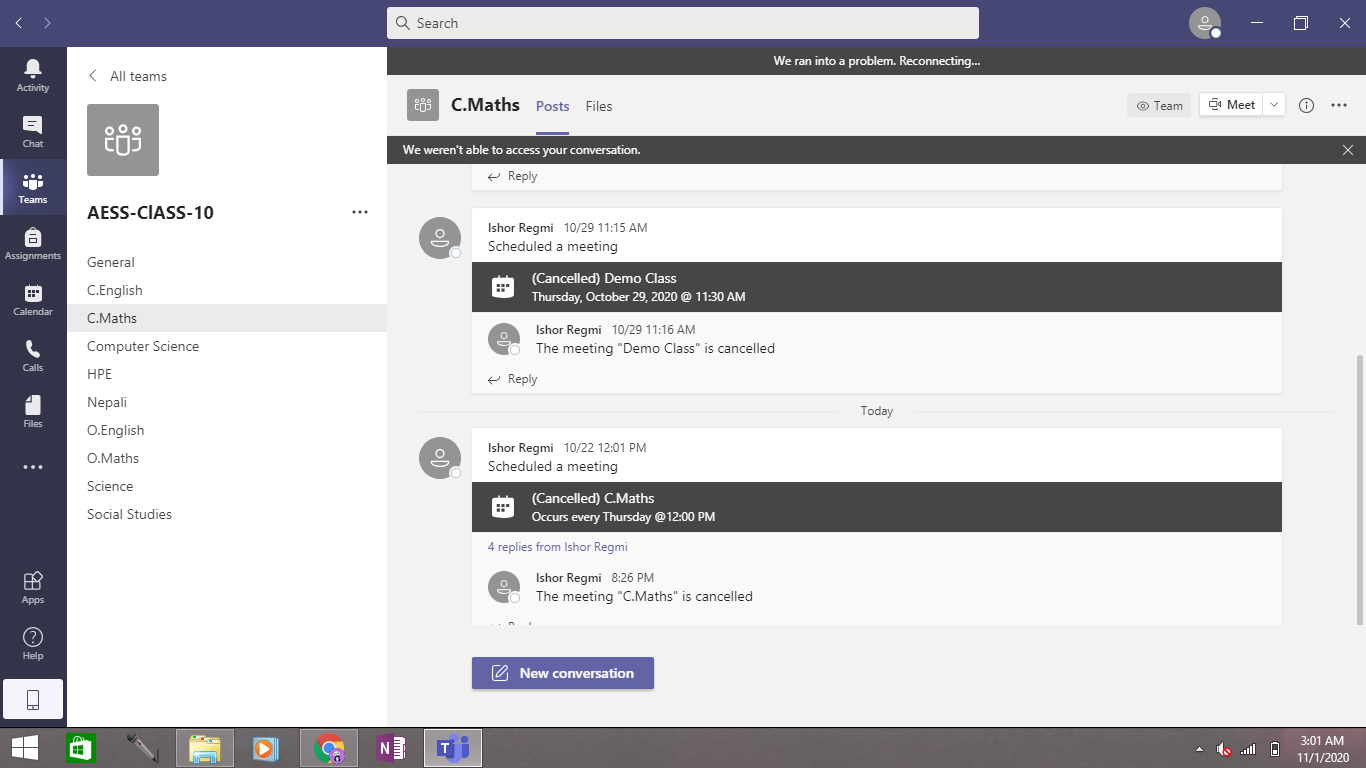This screenshot has width=1366, height=768.
Task: Expand 4 replies from Ishor Regmi
Action: click(x=557, y=547)
